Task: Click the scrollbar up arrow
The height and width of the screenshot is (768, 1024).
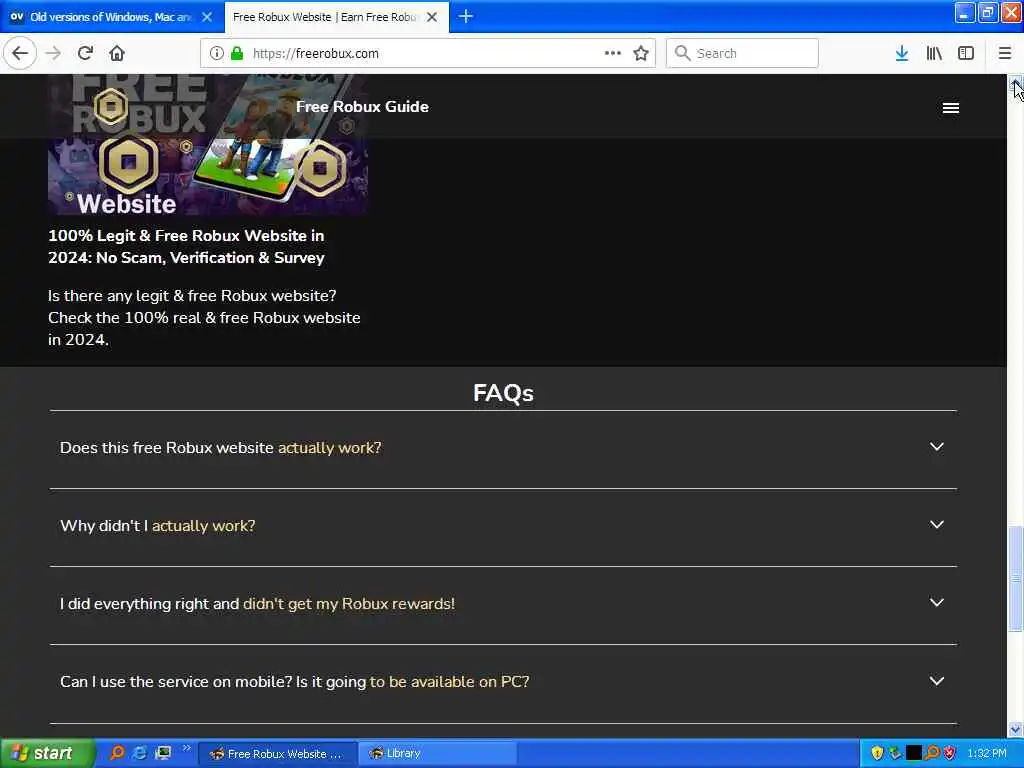Action: click(x=1015, y=82)
